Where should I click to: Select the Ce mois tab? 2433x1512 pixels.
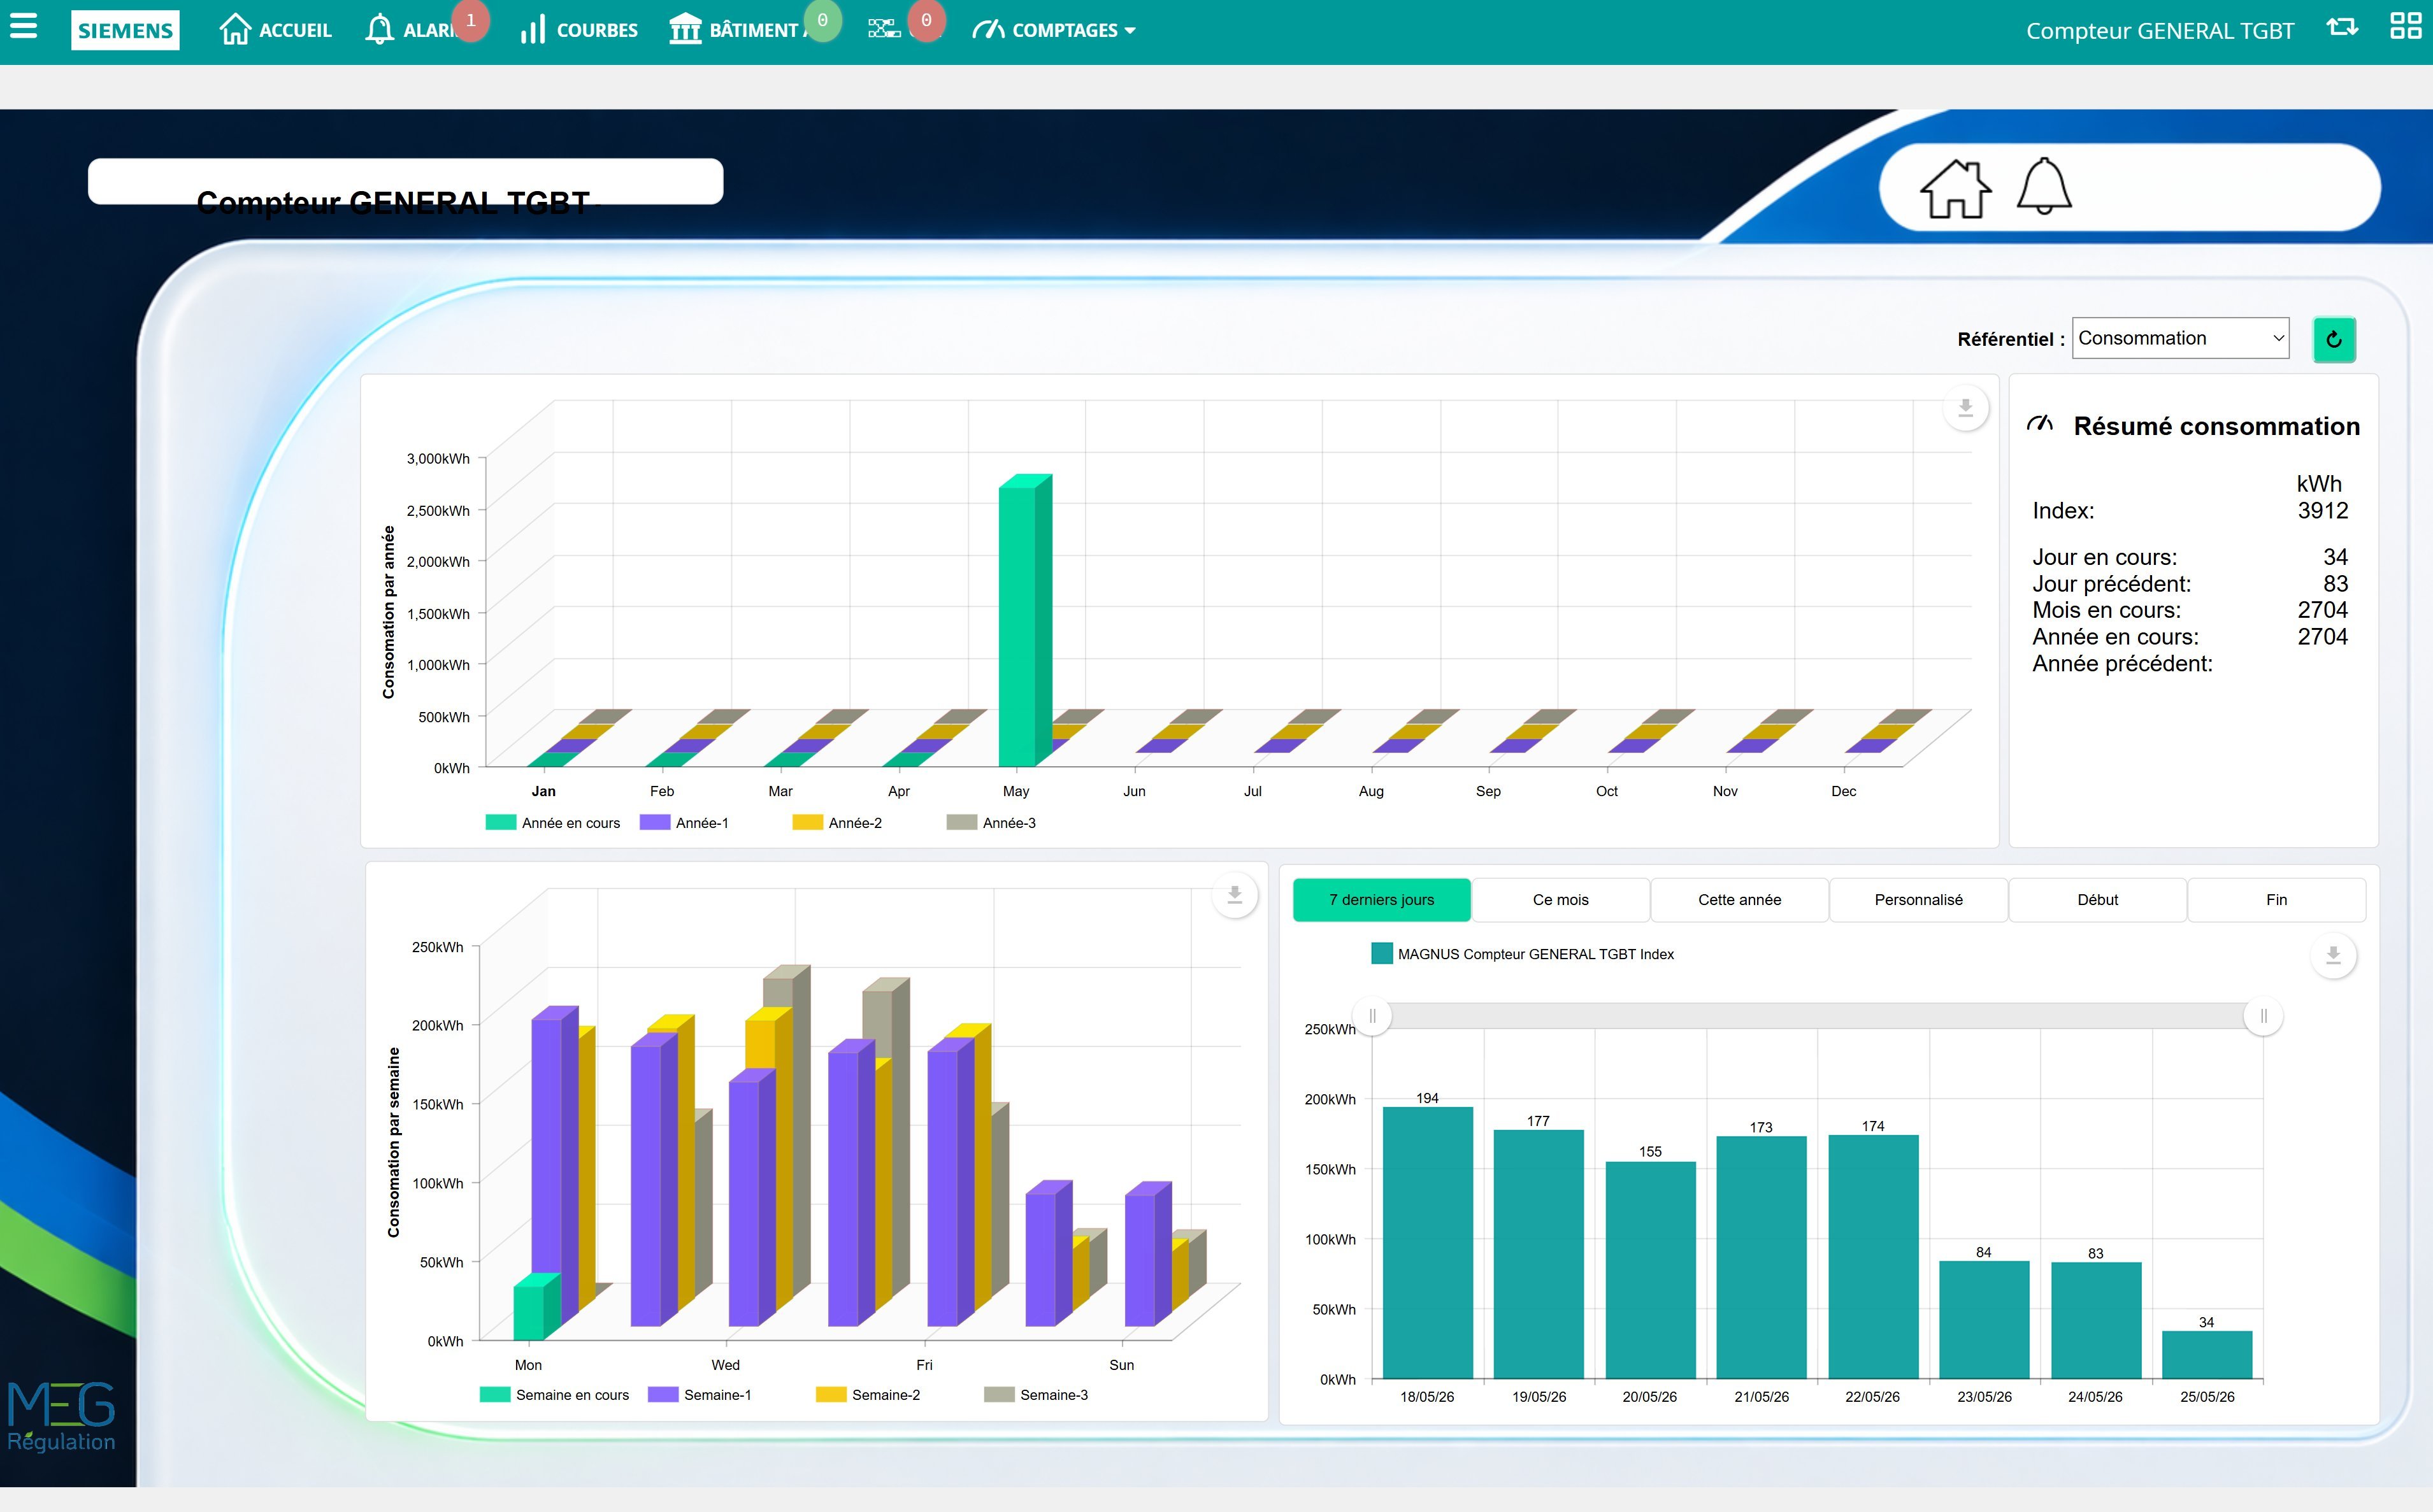1560,900
